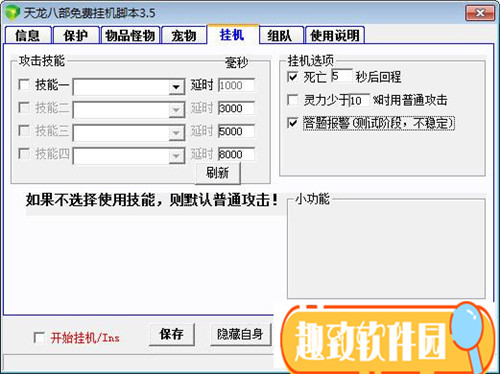500x374 pixels.
Task: Open the 技能一 dropdown list
Action: [176, 87]
